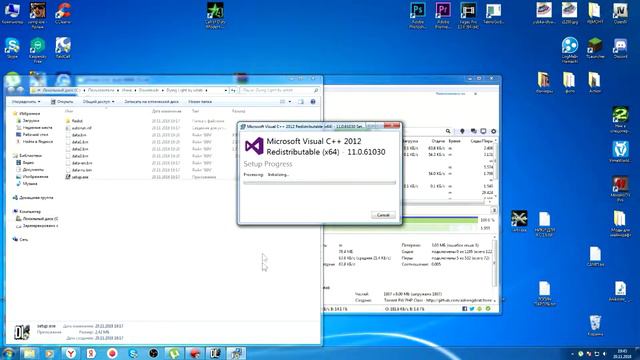The height and width of the screenshot is (360, 640).
Task: Open the Adobe Premiere Pro desktop shortcut
Action: 443,15
